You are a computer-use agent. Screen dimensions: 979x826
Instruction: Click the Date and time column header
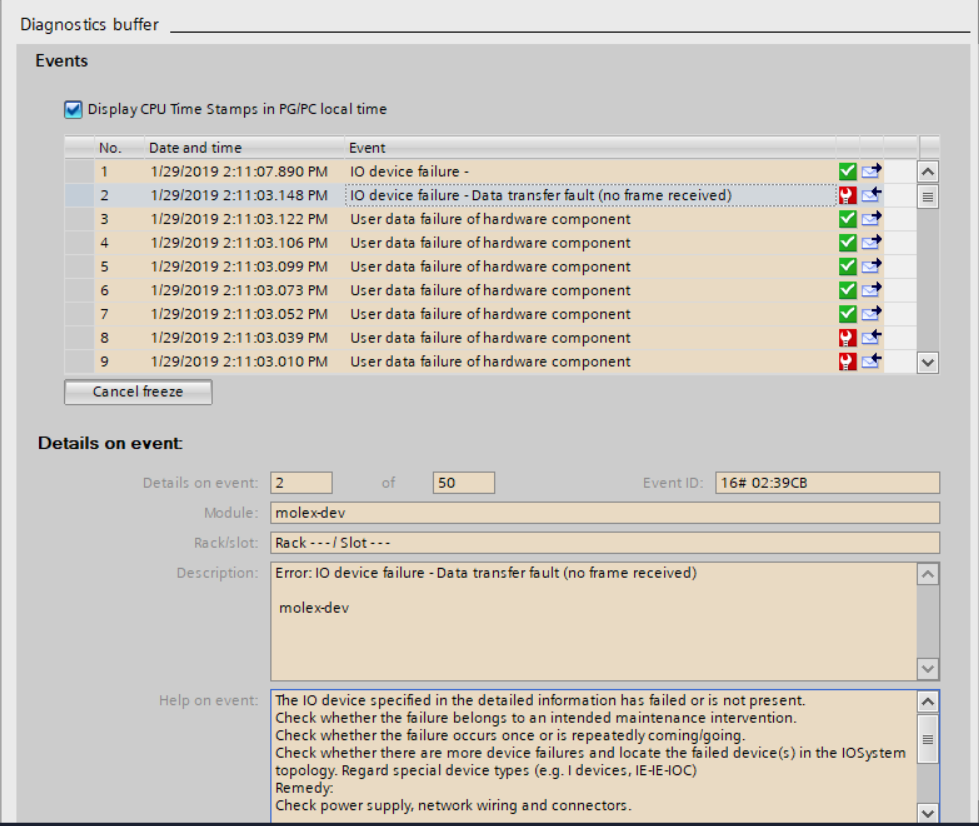tap(244, 147)
